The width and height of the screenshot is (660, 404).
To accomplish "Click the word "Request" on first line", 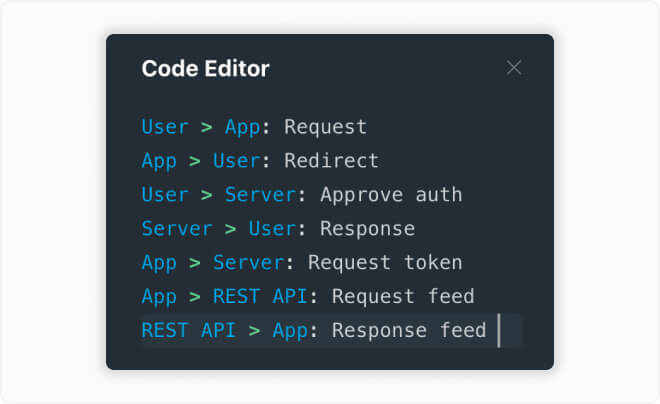I will [325, 127].
